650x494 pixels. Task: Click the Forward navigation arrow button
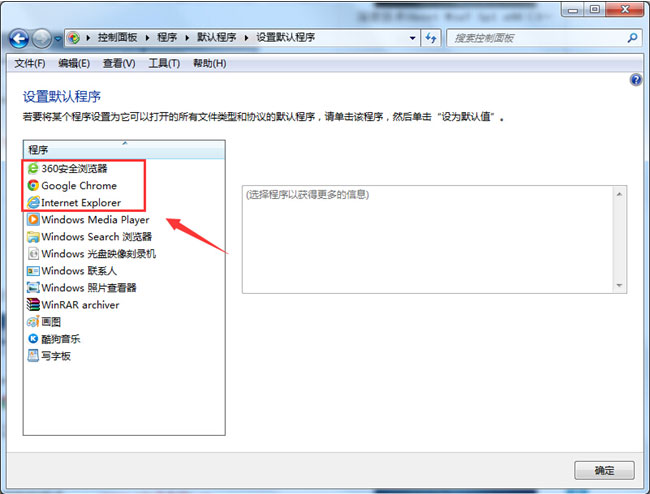tap(41, 39)
